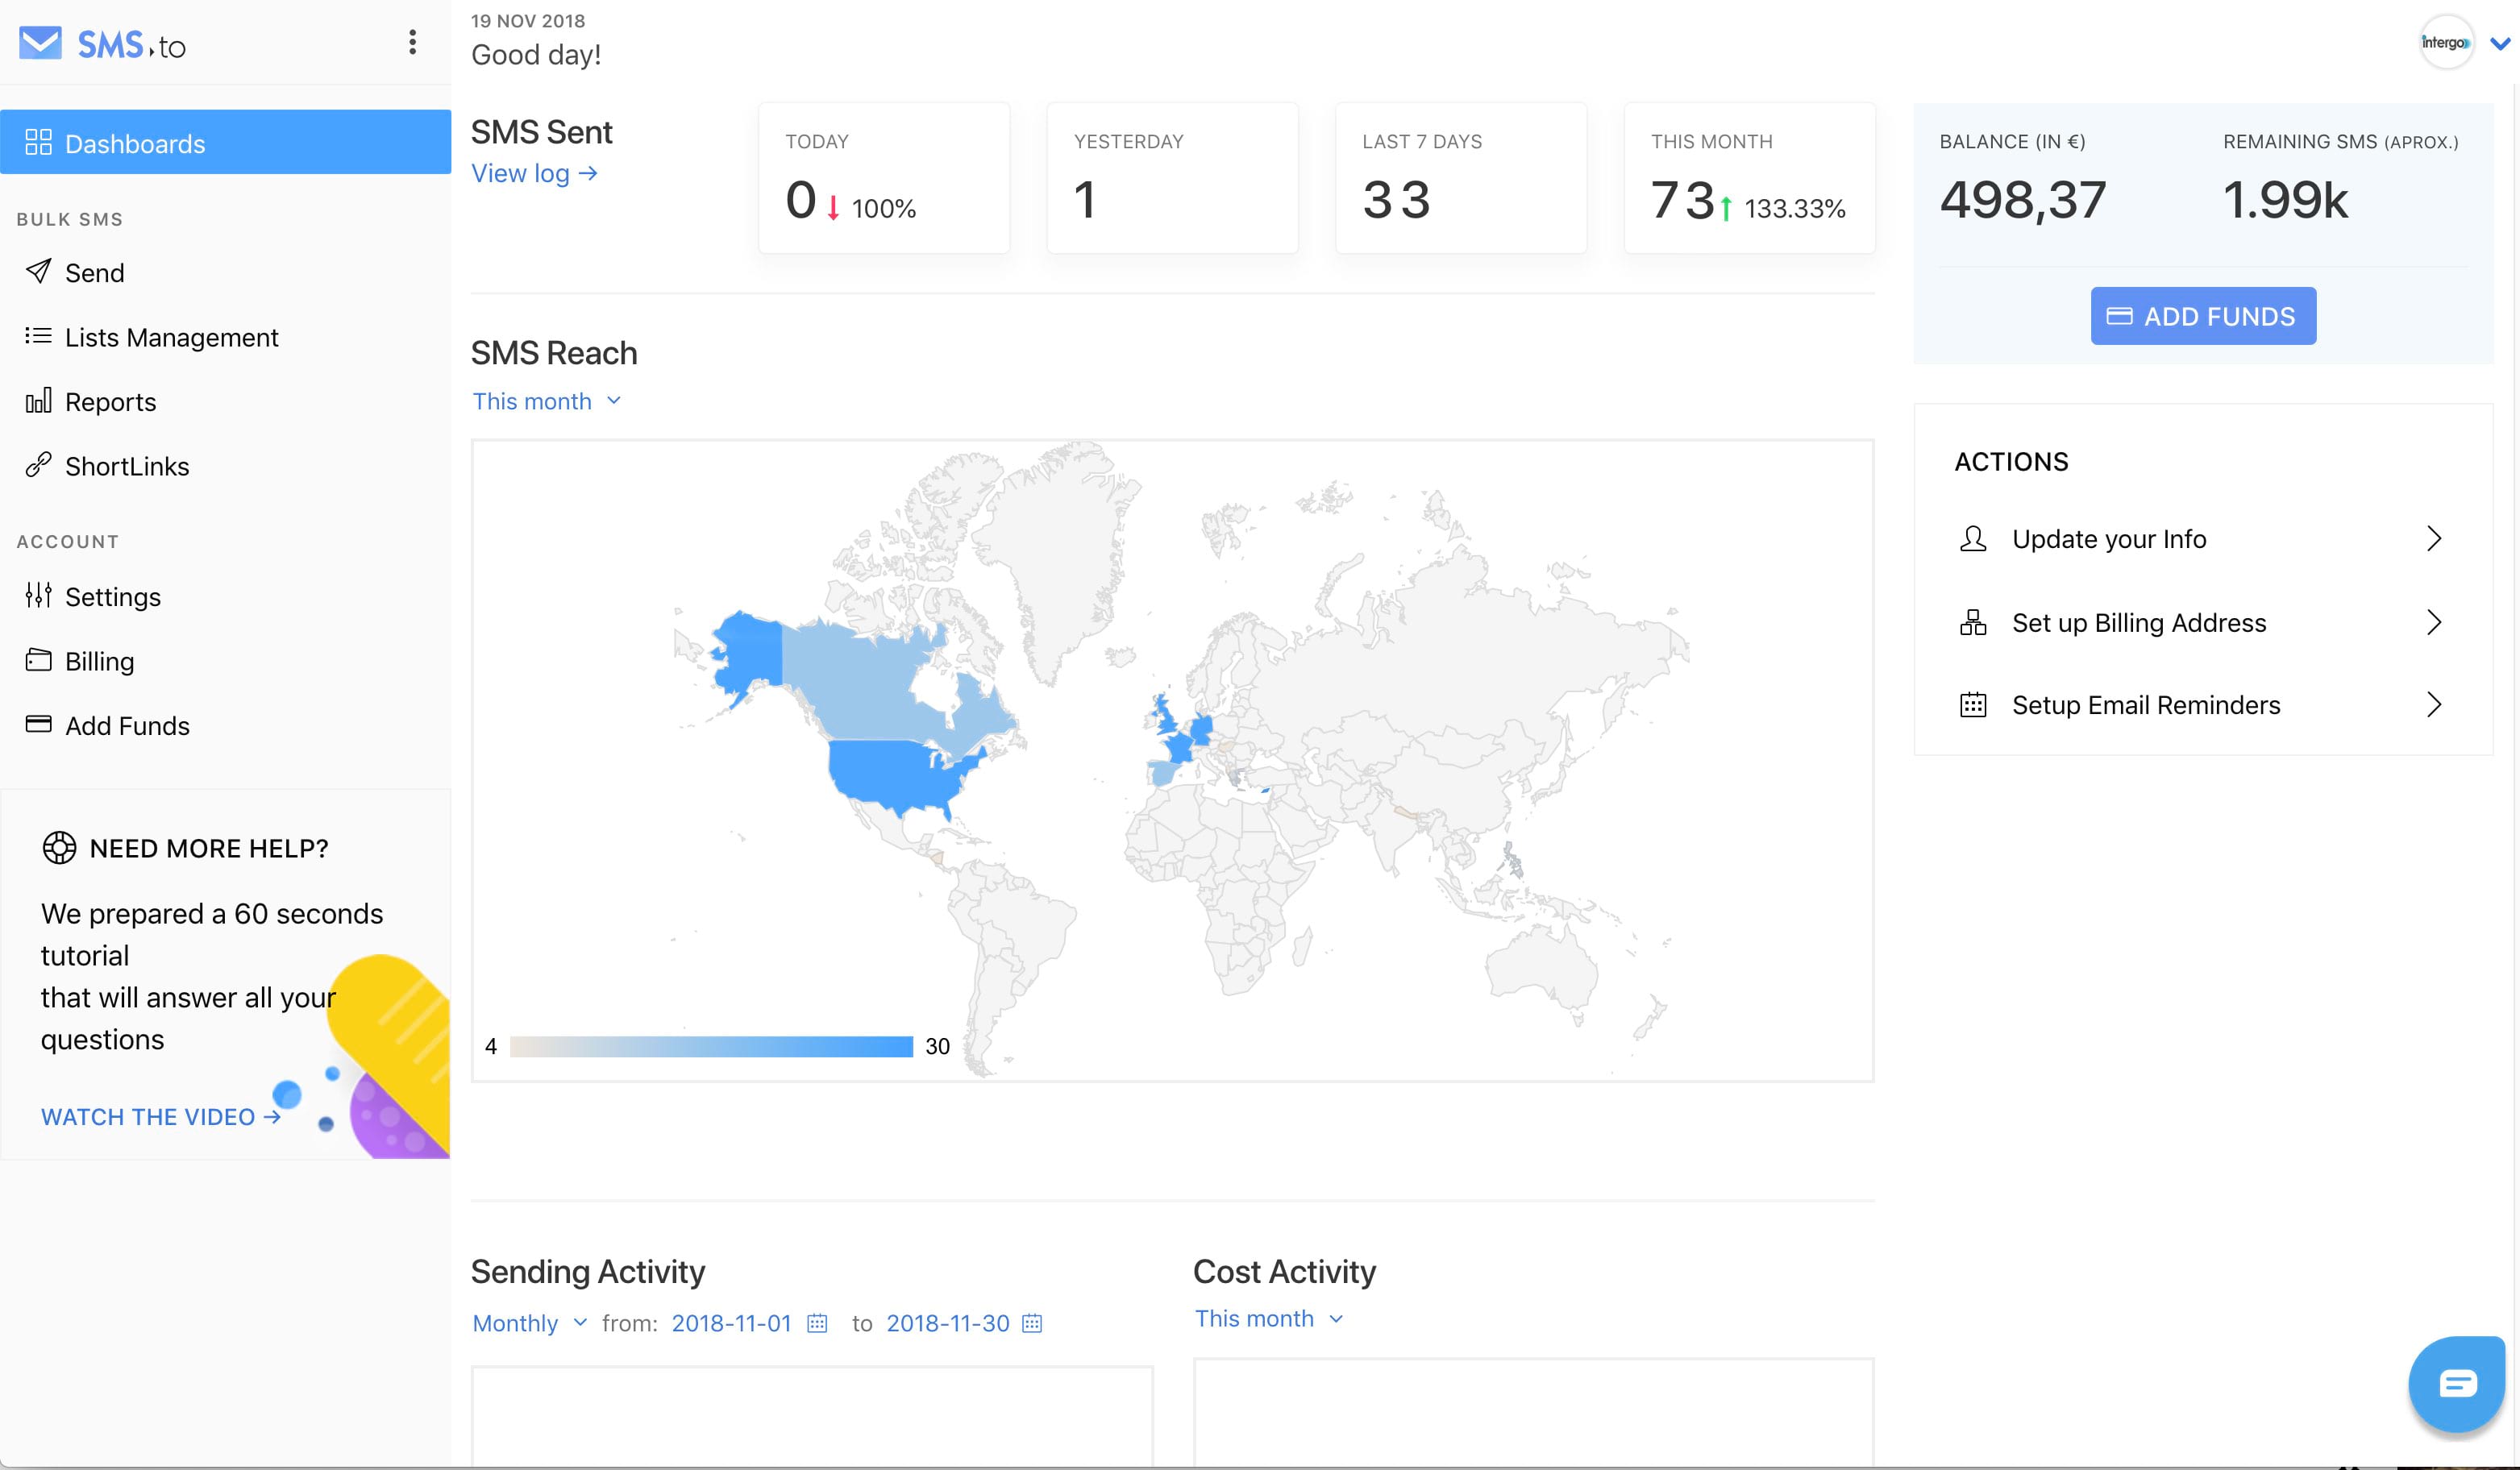The image size is (2520, 1470).
Task: Click the end date calendar icon
Action: [1032, 1323]
